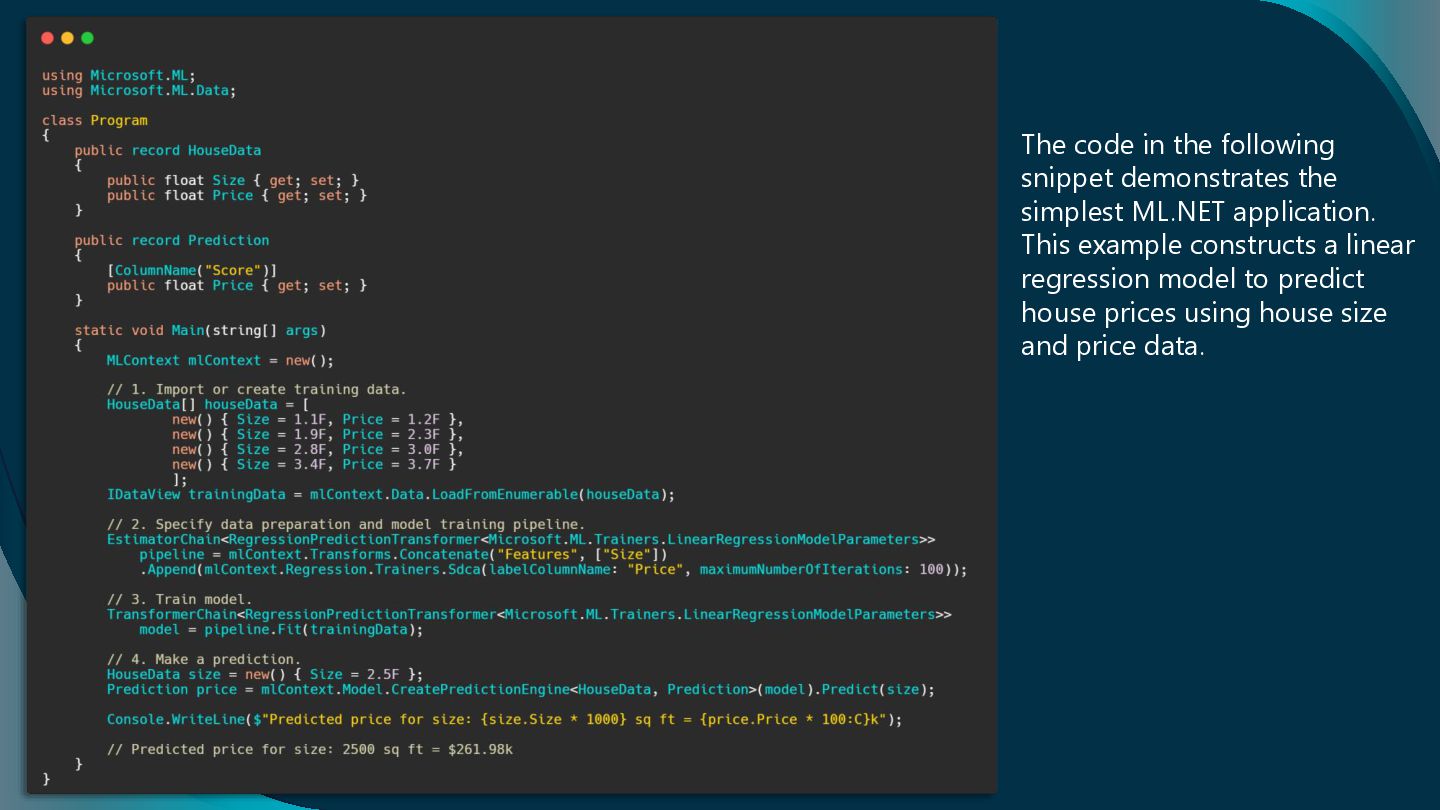The height and width of the screenshot is (810, 1440).
Task: Click comment '3. Train model.'
Action: 180,599
